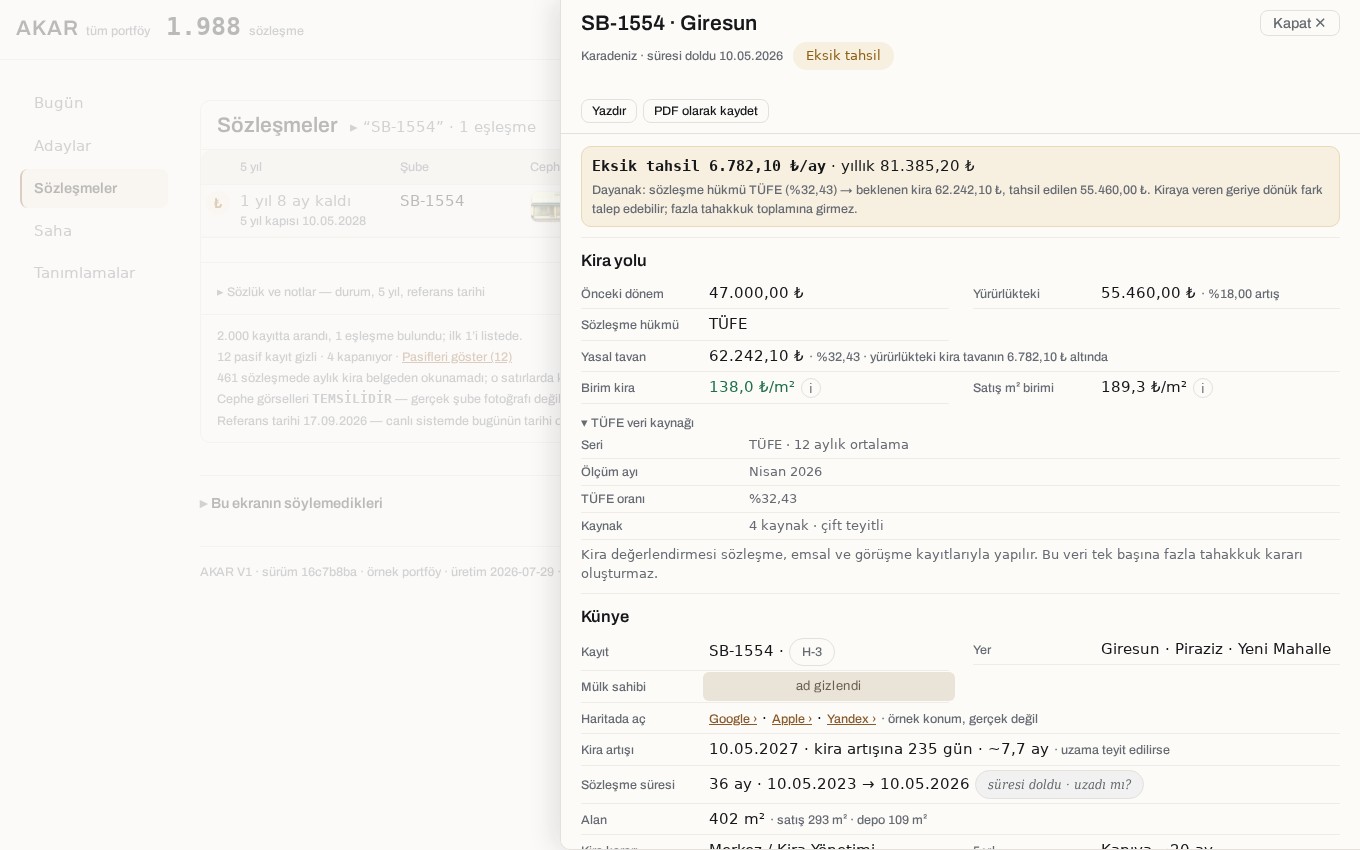The width and height of the screenshot is (1360, 850).
Task: Click the info icon beside Satış m² birimi
Action: (x=1203, y=388)
